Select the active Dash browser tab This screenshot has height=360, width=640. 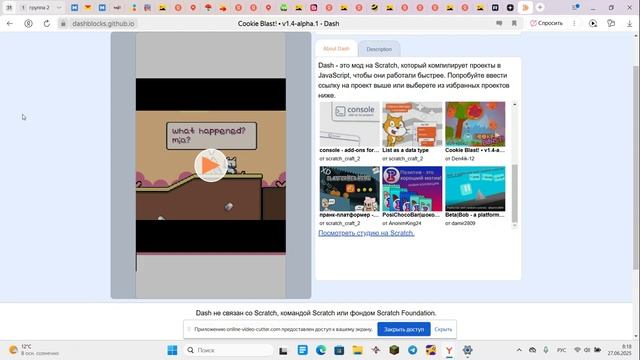coord(525,7)
